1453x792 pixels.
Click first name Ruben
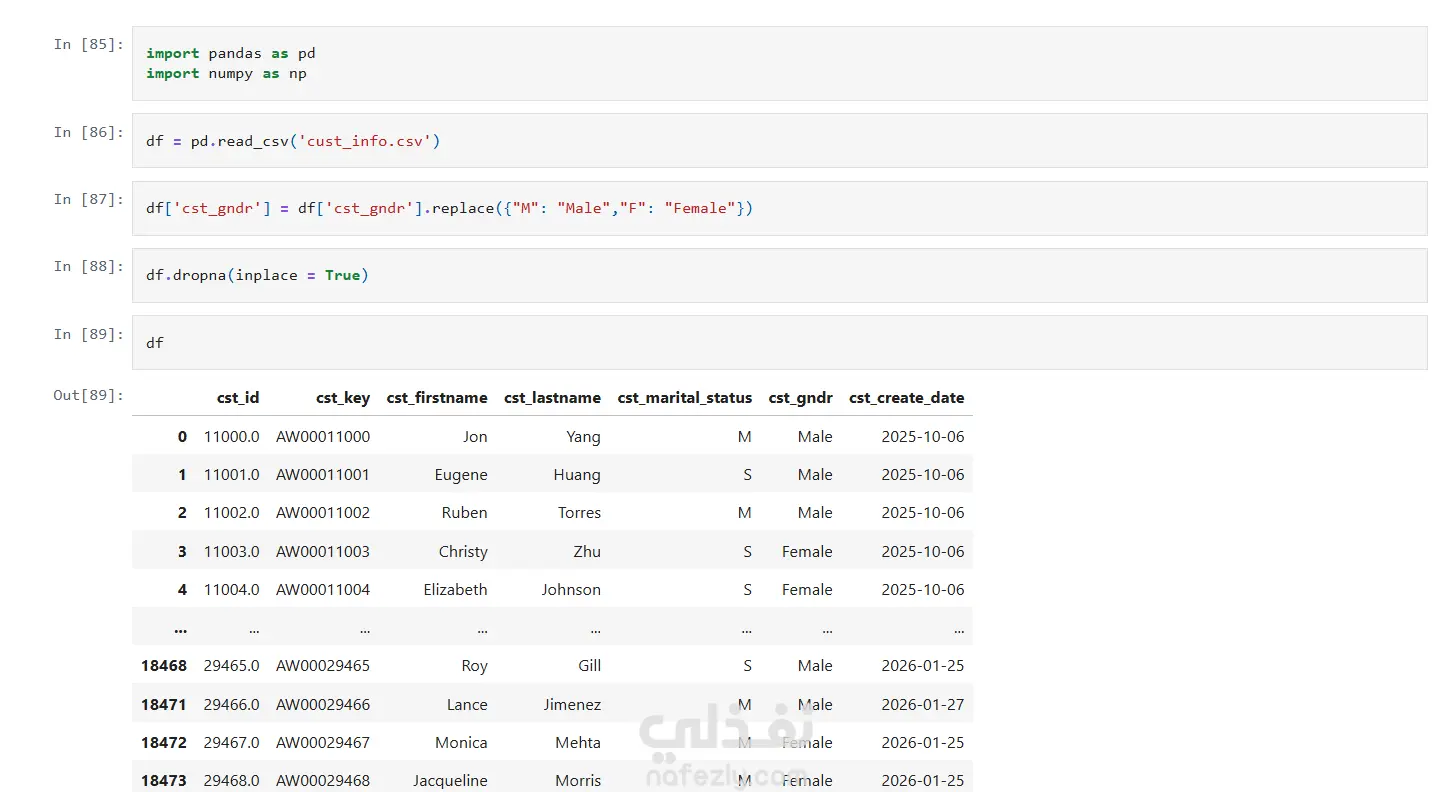[x=465, y=512]
